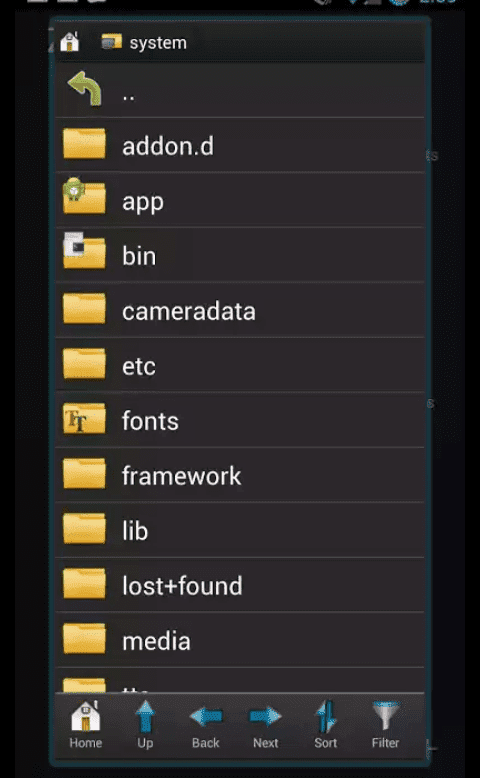Go forward with the Next arrow
Viewport: 480px width, 778px height.
click(x=266, y=724)
